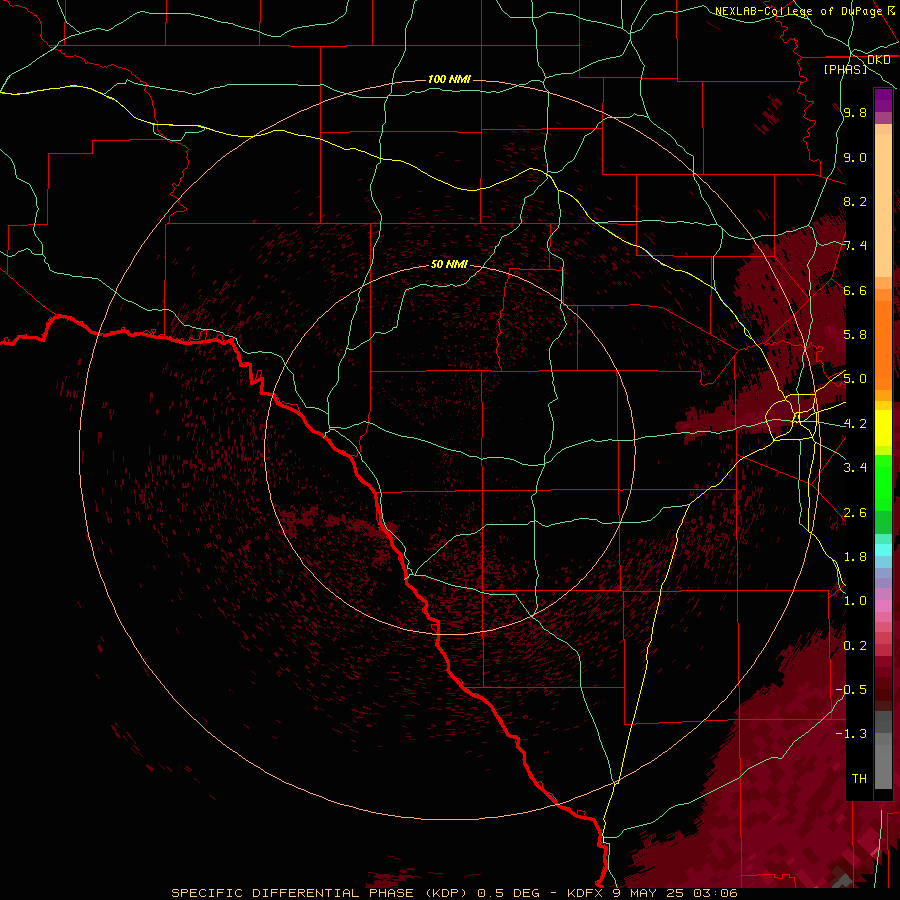Click the 8.2 legend value

[855, 202]
